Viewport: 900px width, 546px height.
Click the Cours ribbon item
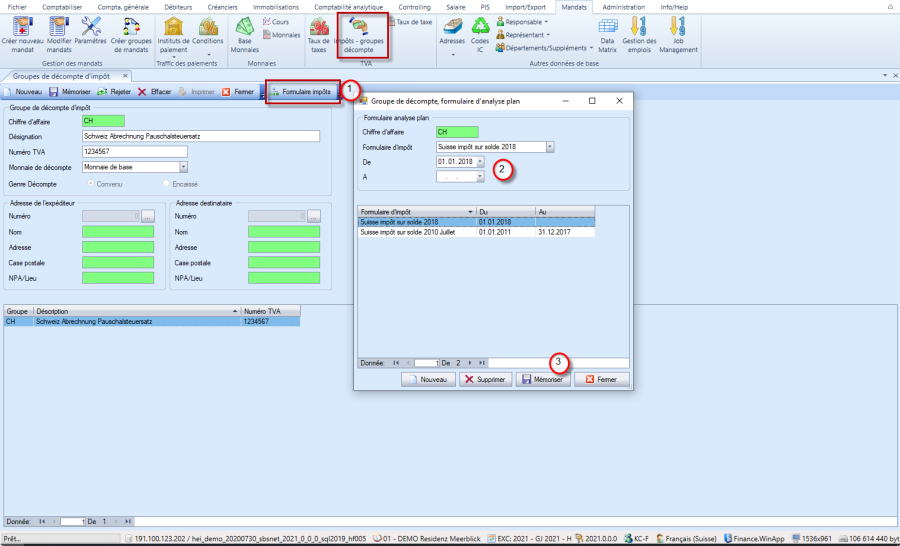(x=276, y=22)
